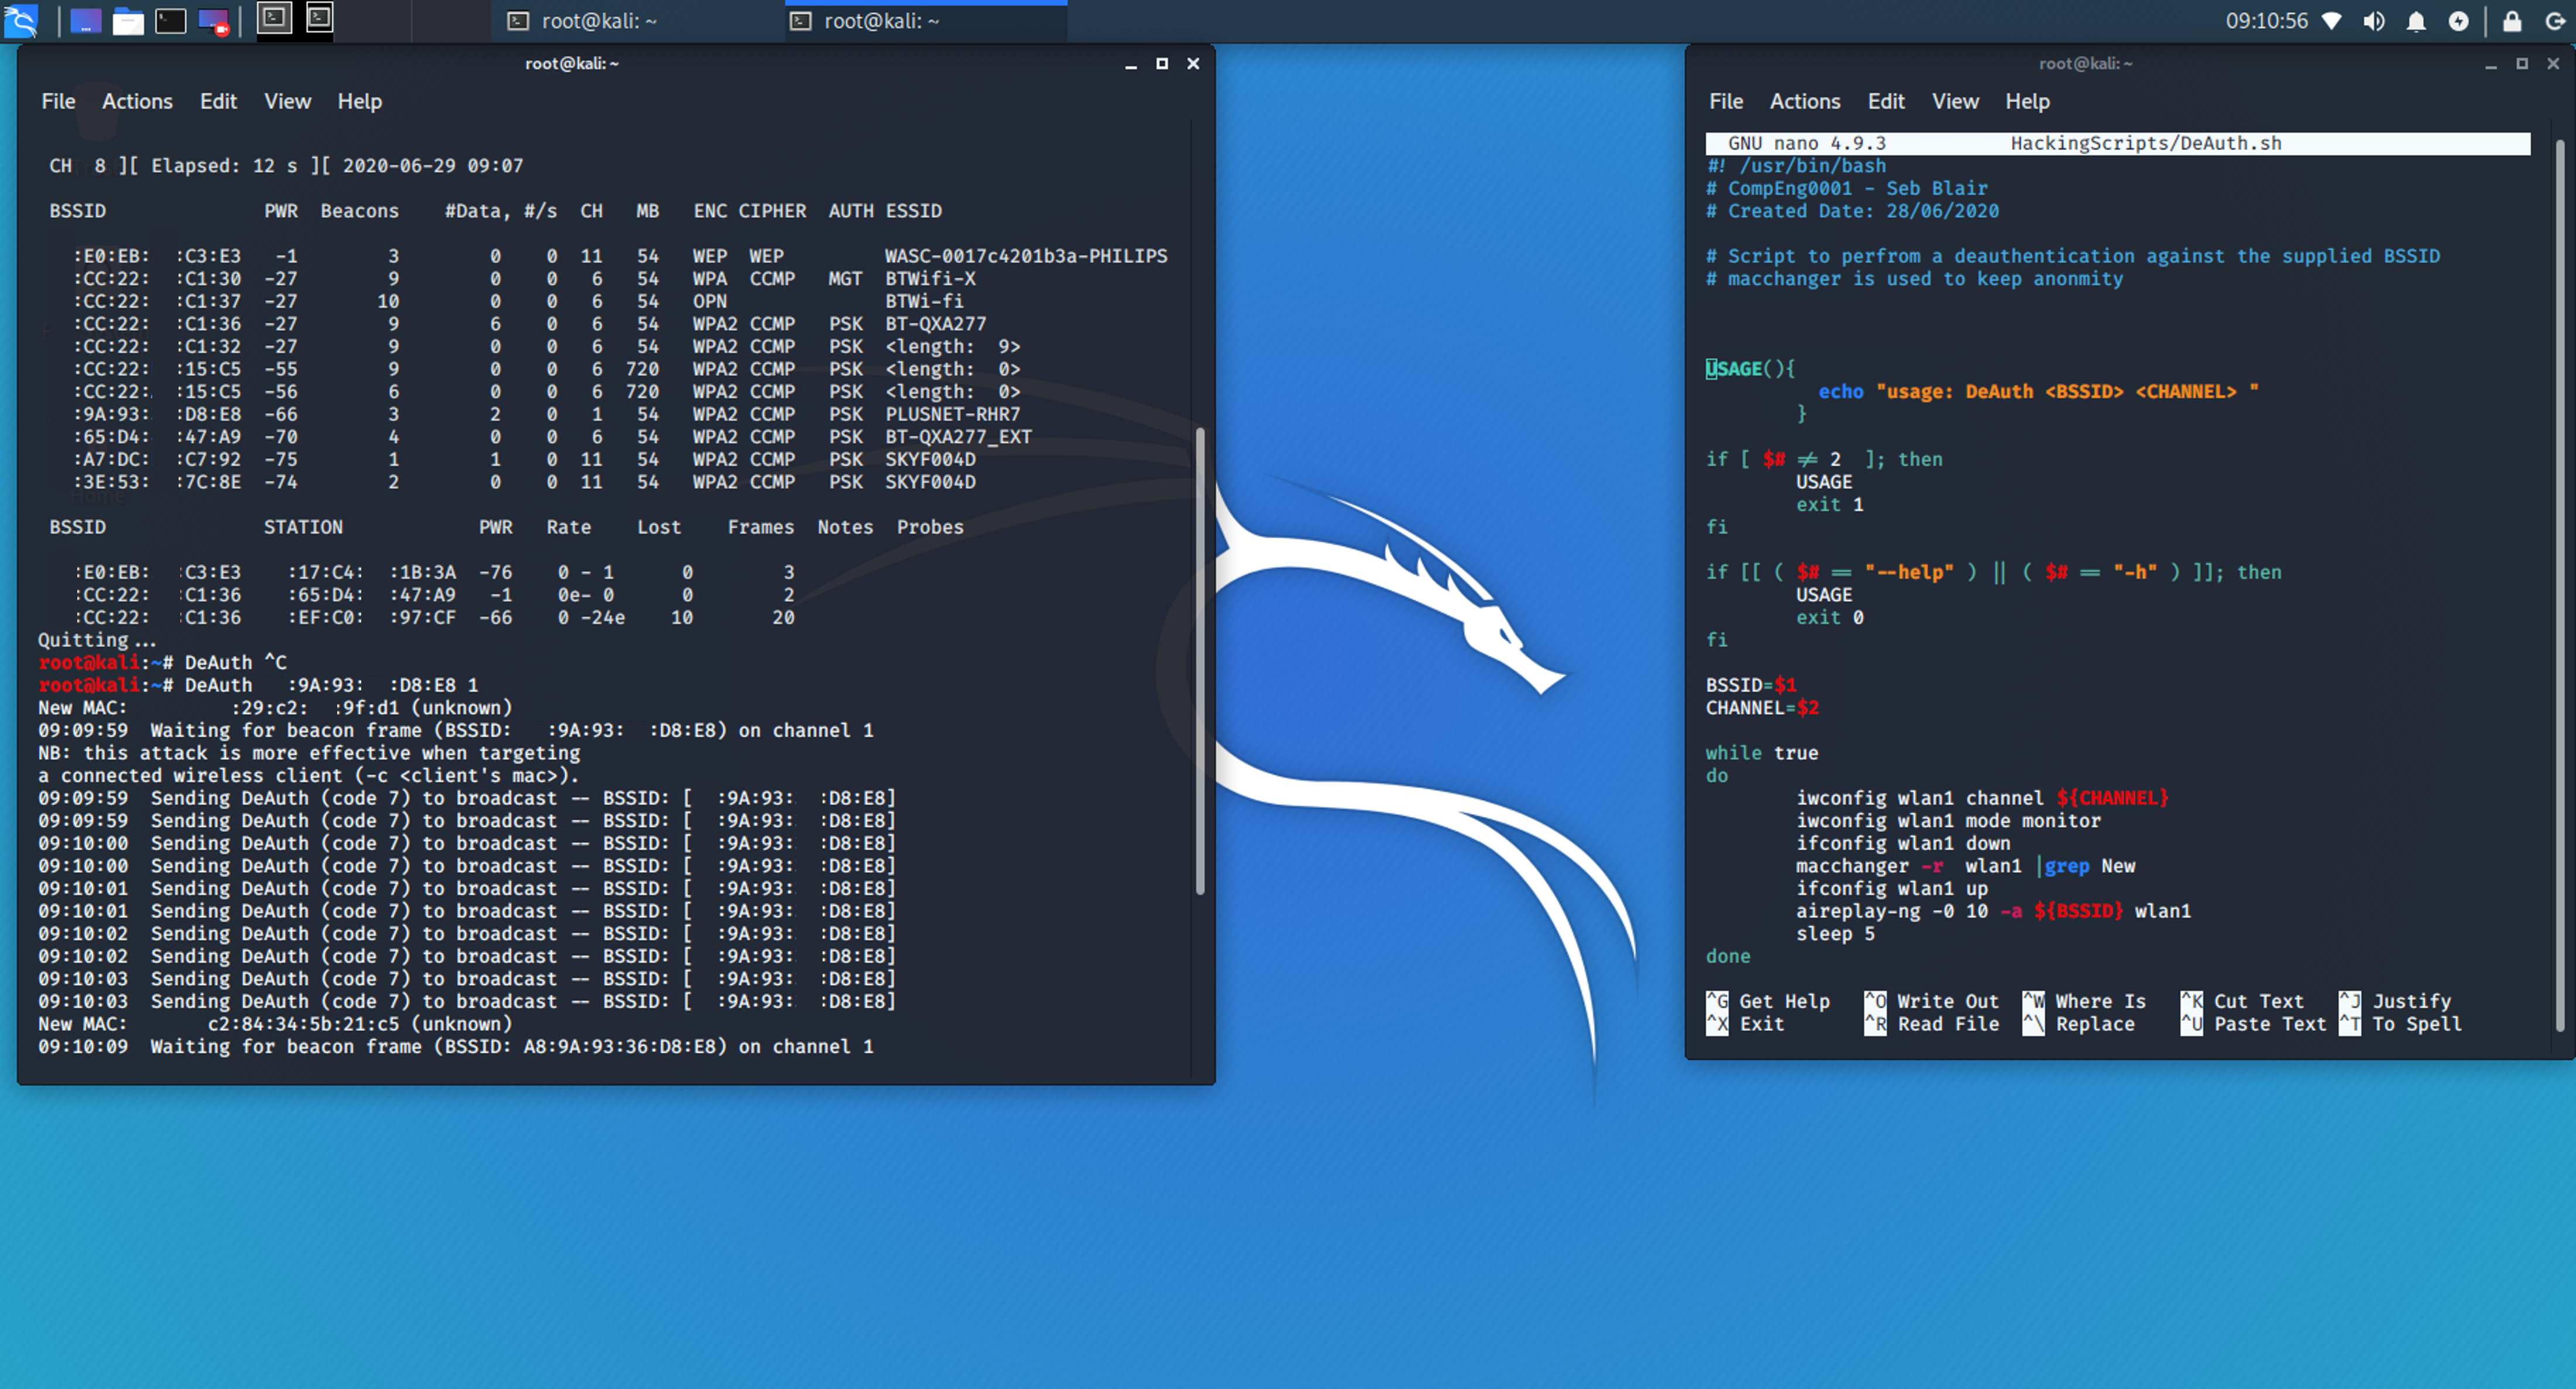Open the screen recorder launcher icon
The image size is (2576, 1389).
[x=214, y=21]
